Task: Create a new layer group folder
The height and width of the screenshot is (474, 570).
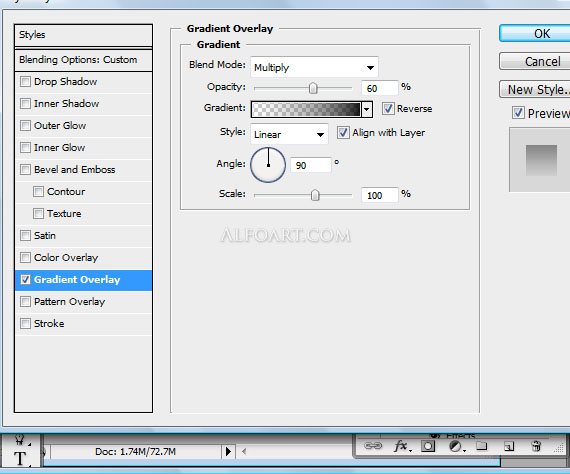Action: tap(482, 446)
